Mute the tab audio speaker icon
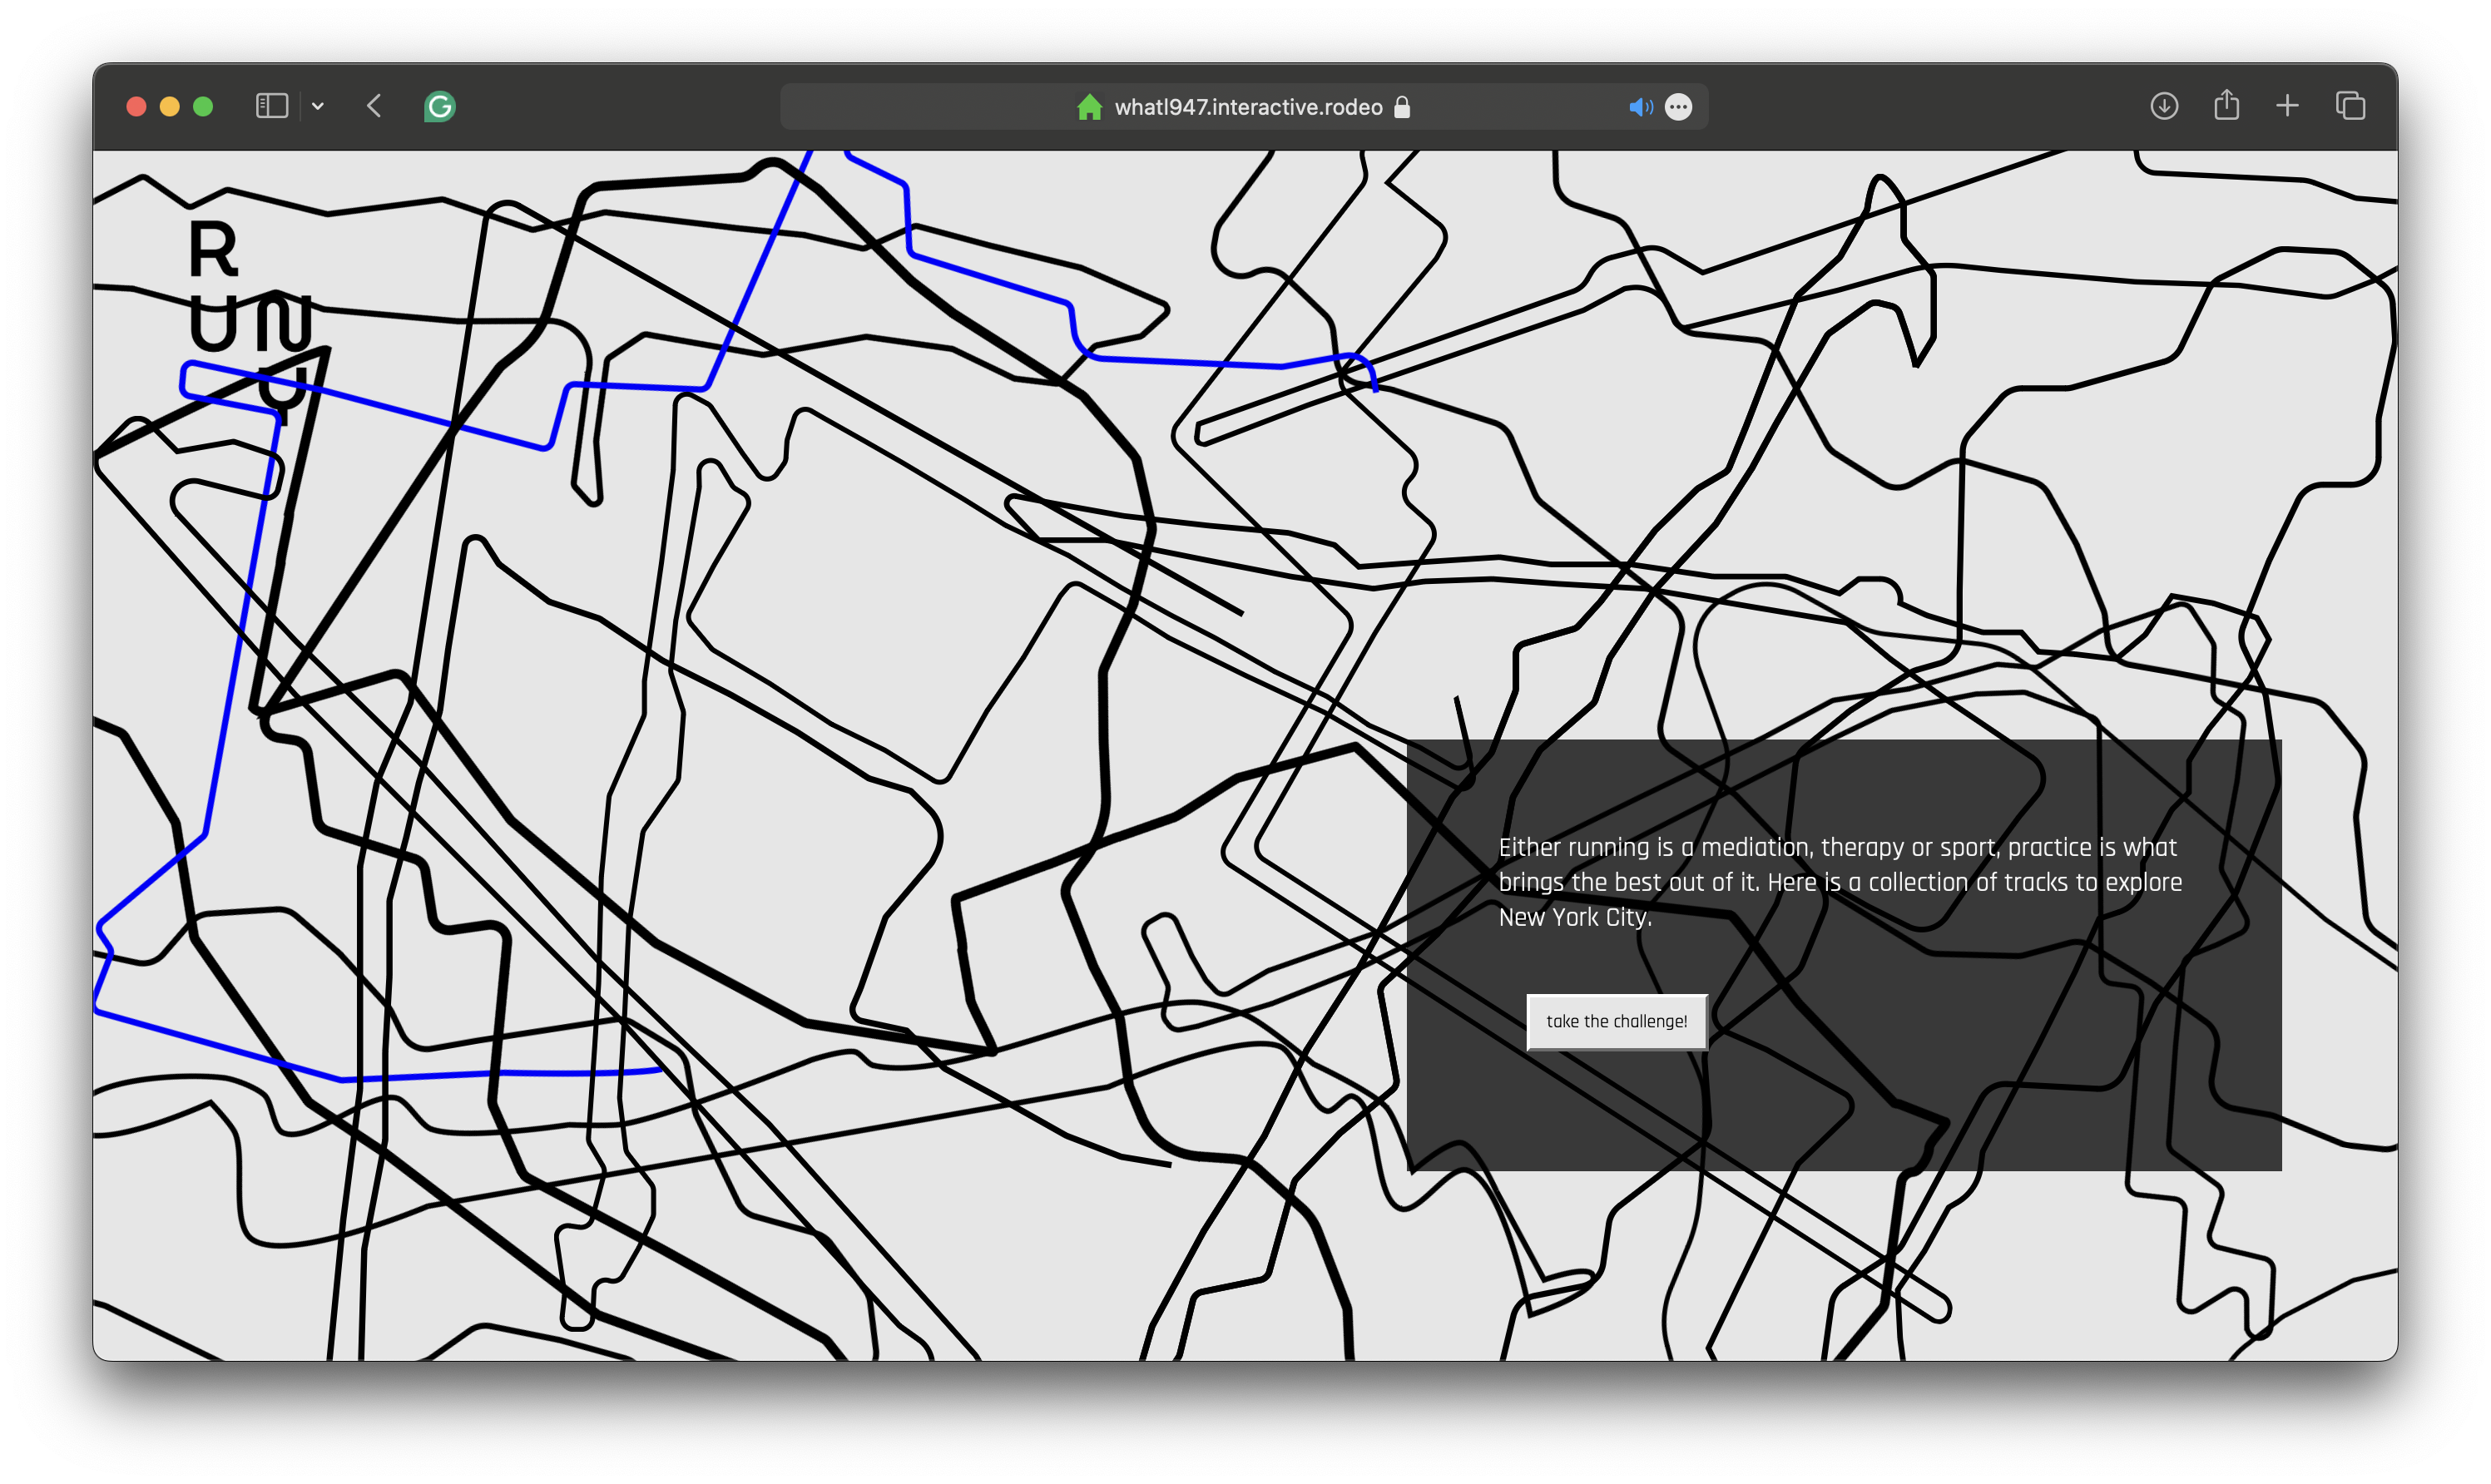Viewport: 2491px width, 1484px height. (x=1640, y=107)
